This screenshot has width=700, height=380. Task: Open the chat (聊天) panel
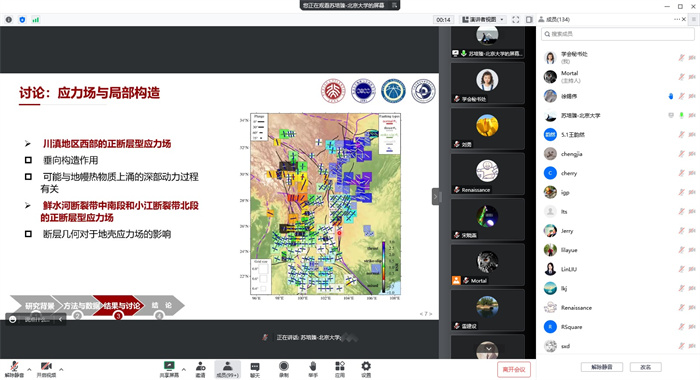point(254,370)
